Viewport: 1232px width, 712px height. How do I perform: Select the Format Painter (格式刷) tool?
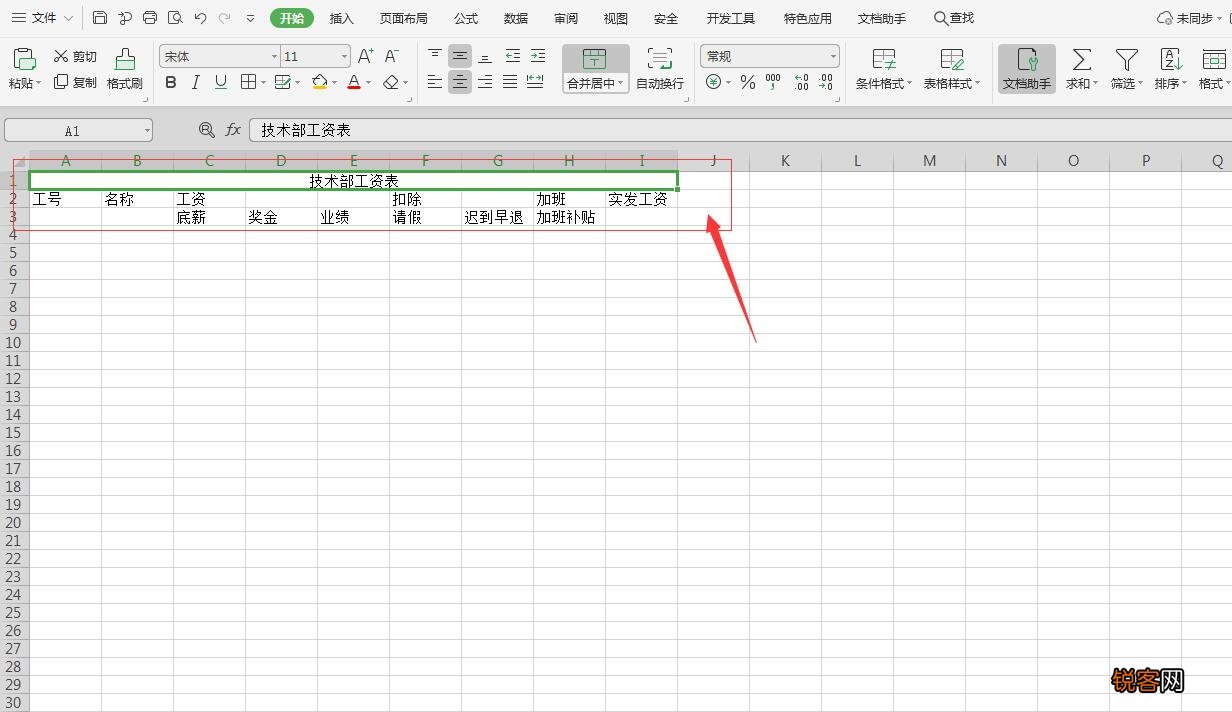click(125, 69)
